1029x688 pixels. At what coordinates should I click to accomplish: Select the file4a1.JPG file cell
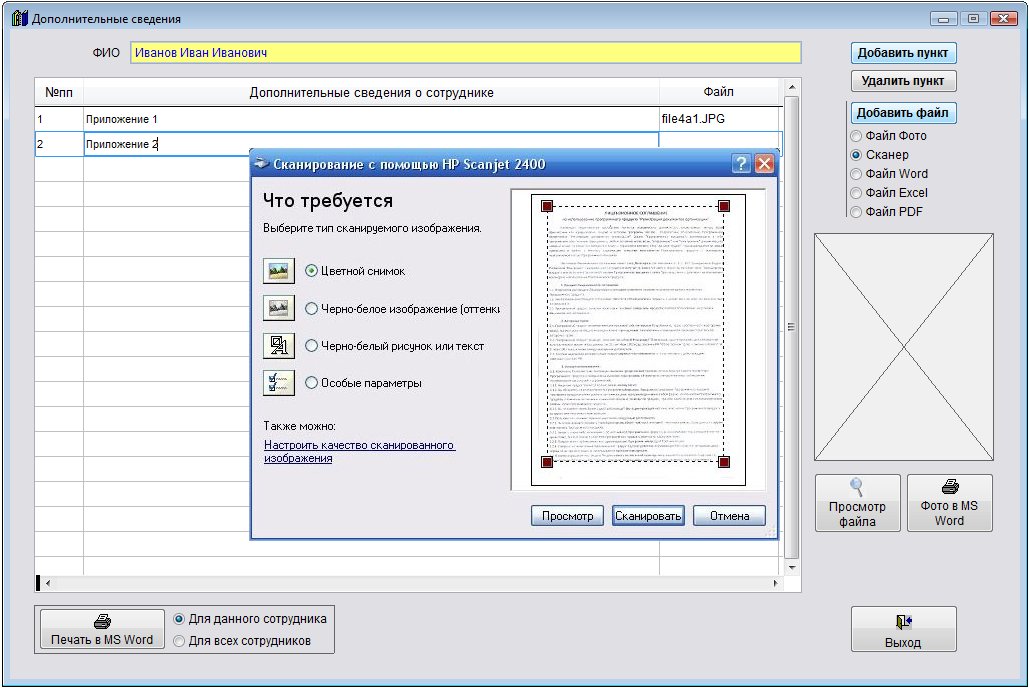(718, 119)
